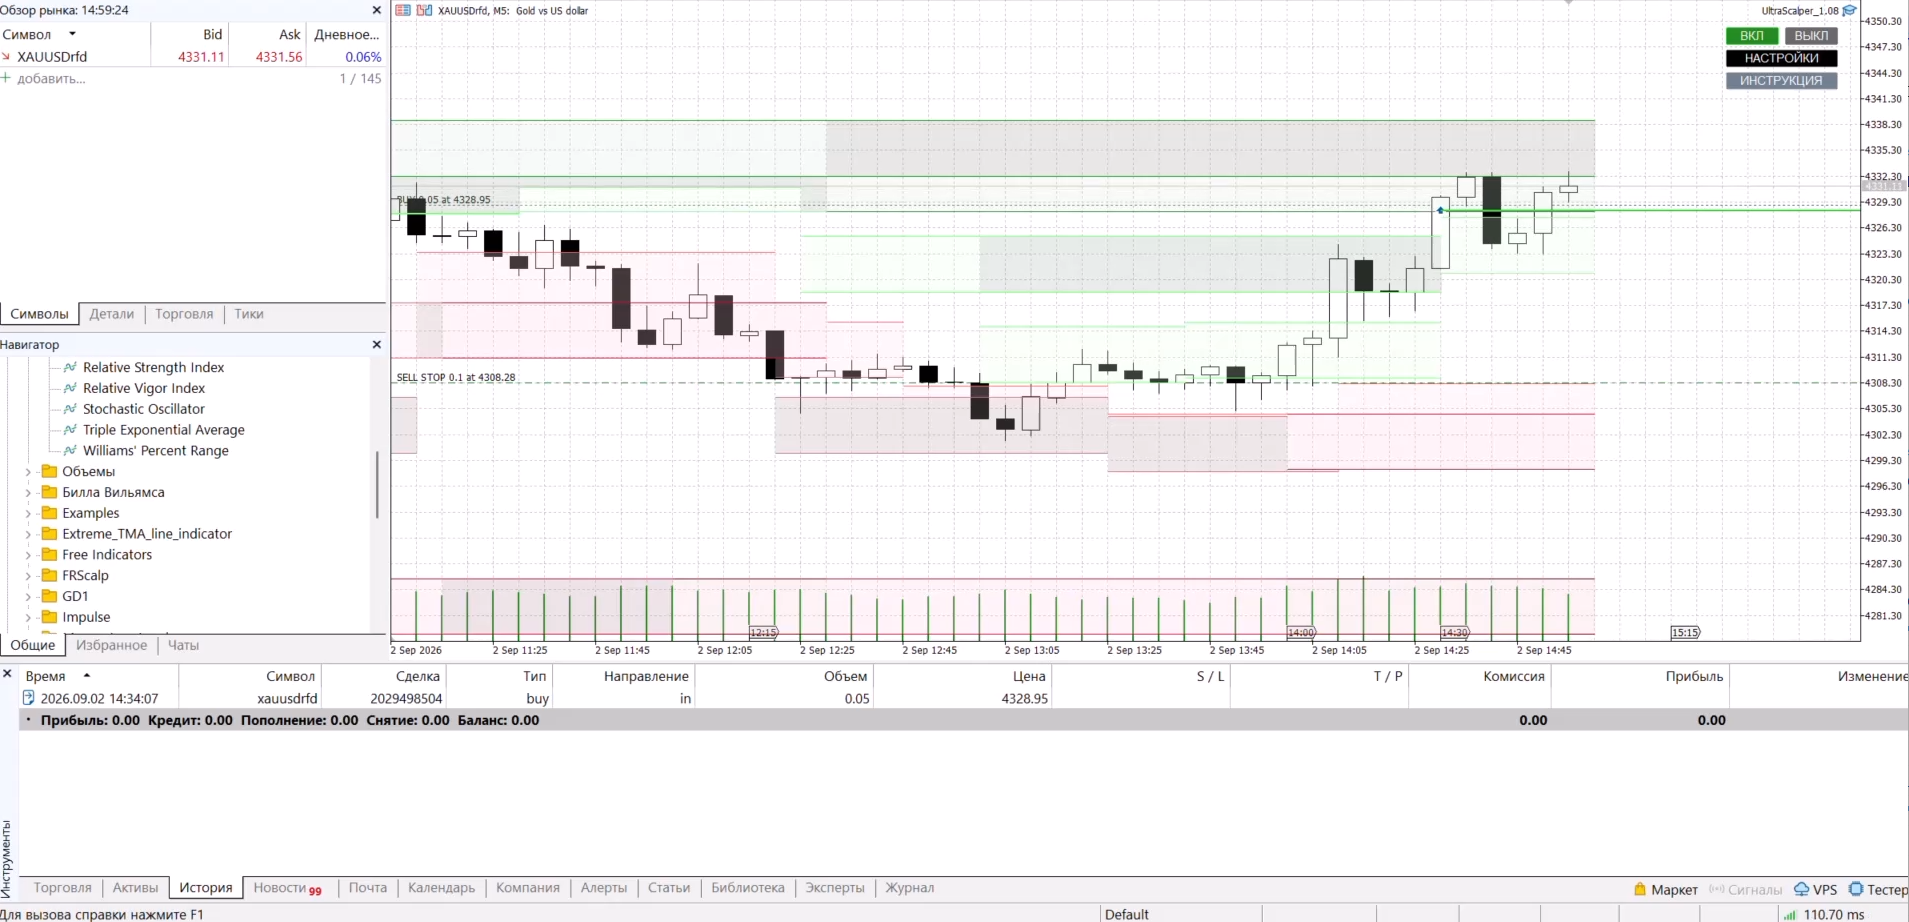The image size is (1909, 922).
Task: Open the one-click trading panel icon on chart
Action: (x=403, y=10)
